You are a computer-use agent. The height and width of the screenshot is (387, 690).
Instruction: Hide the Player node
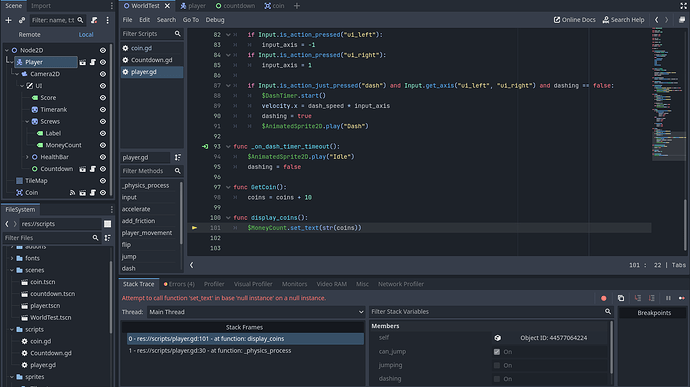click(x=103, y=62)
